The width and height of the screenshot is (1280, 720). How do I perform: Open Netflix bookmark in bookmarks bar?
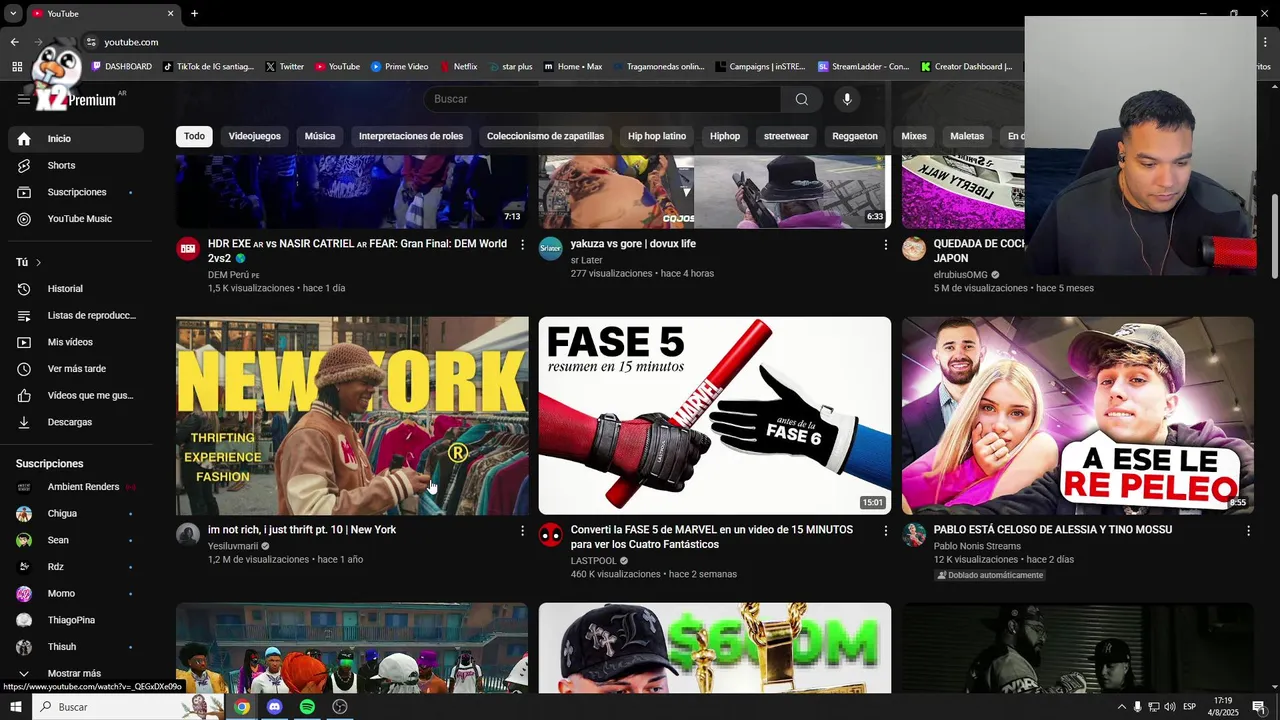click(459, 67)
